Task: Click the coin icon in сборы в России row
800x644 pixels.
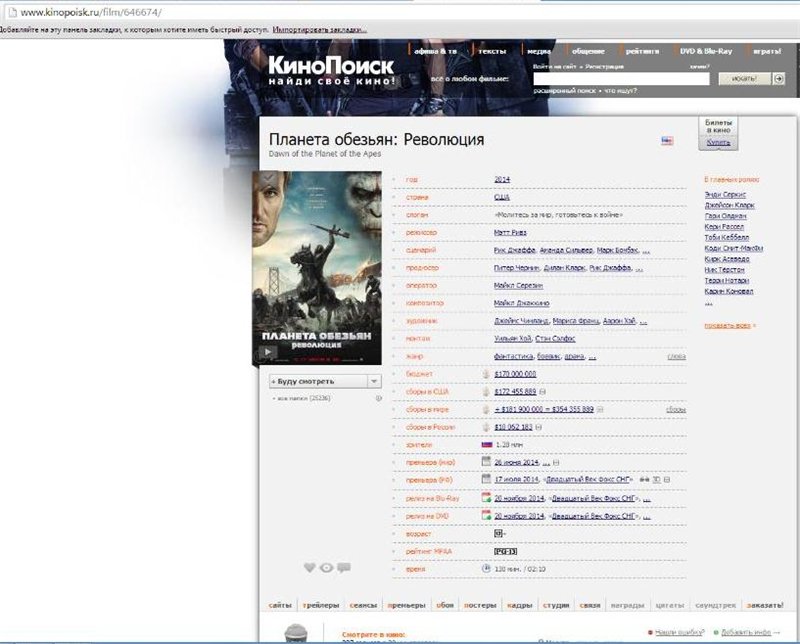Action: click(x=486, y=427)
